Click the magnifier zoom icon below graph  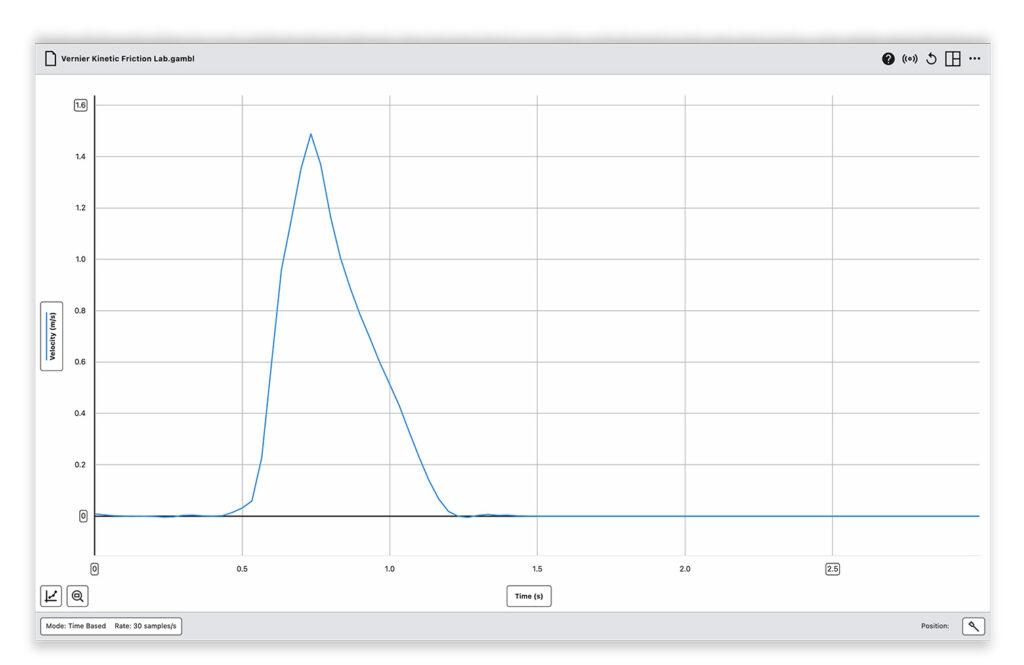77,596
